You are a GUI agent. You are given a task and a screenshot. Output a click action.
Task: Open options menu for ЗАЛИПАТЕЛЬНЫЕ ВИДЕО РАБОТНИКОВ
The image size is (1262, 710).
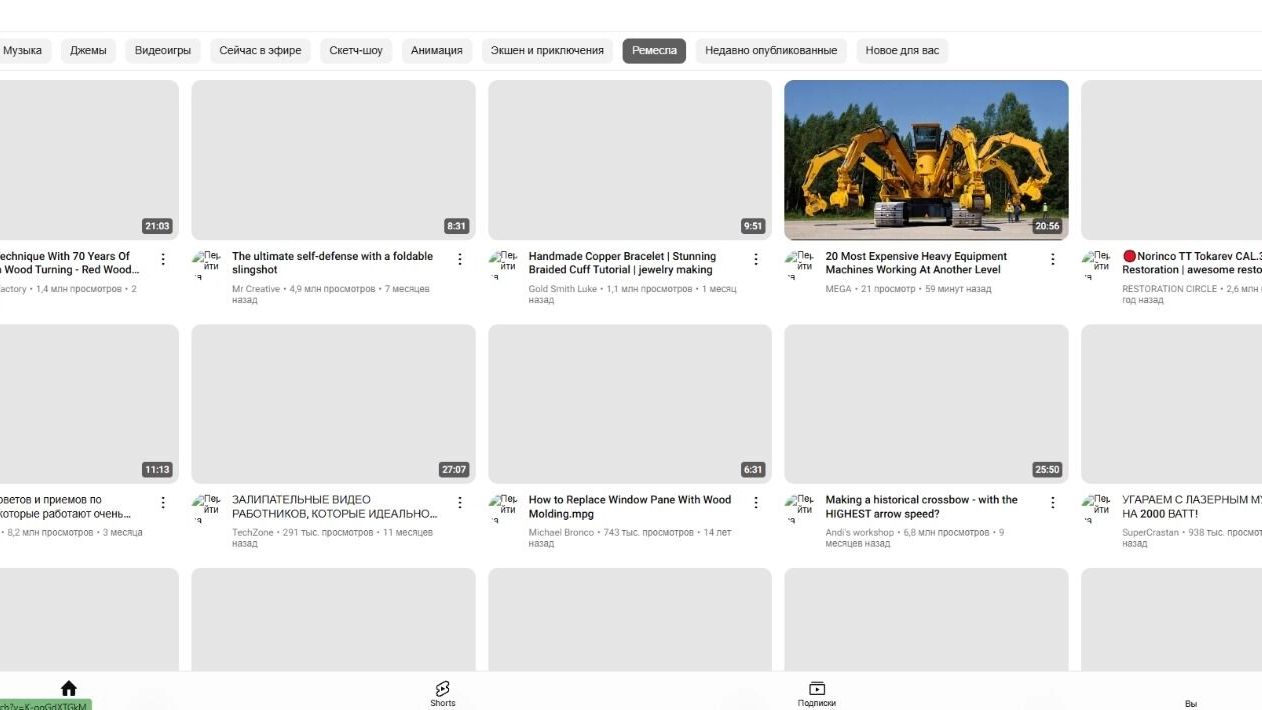(x=460, y=503)
